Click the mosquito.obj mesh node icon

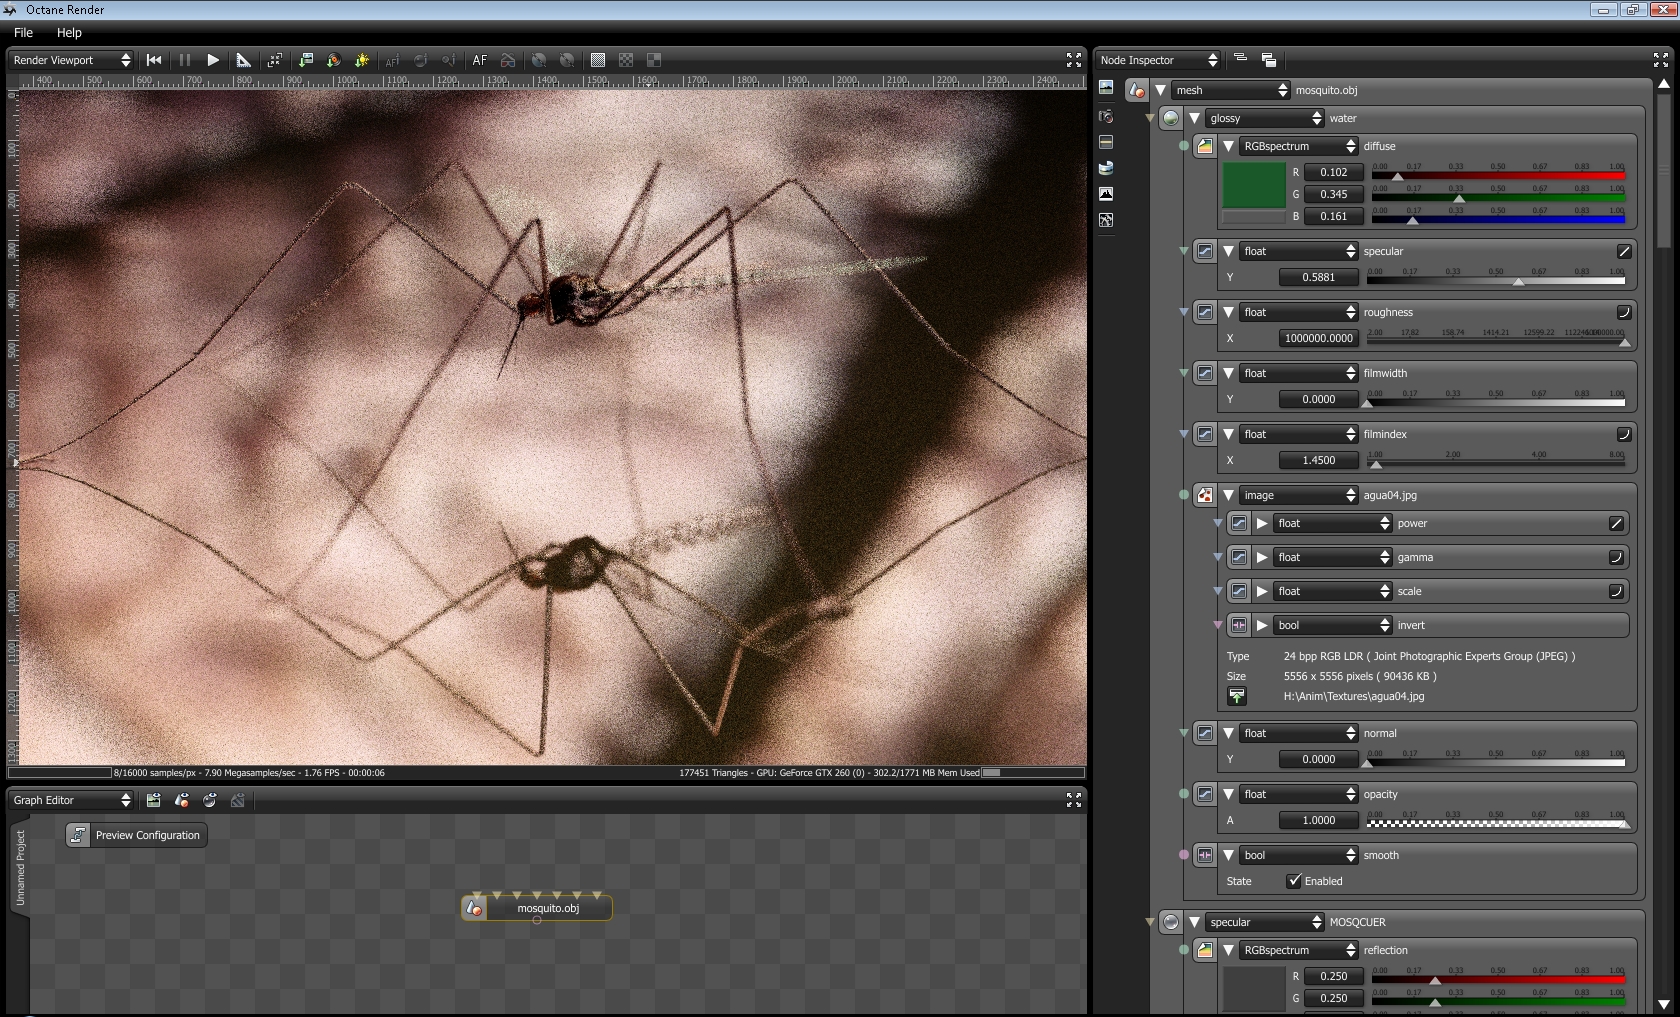pos(1136,90)
